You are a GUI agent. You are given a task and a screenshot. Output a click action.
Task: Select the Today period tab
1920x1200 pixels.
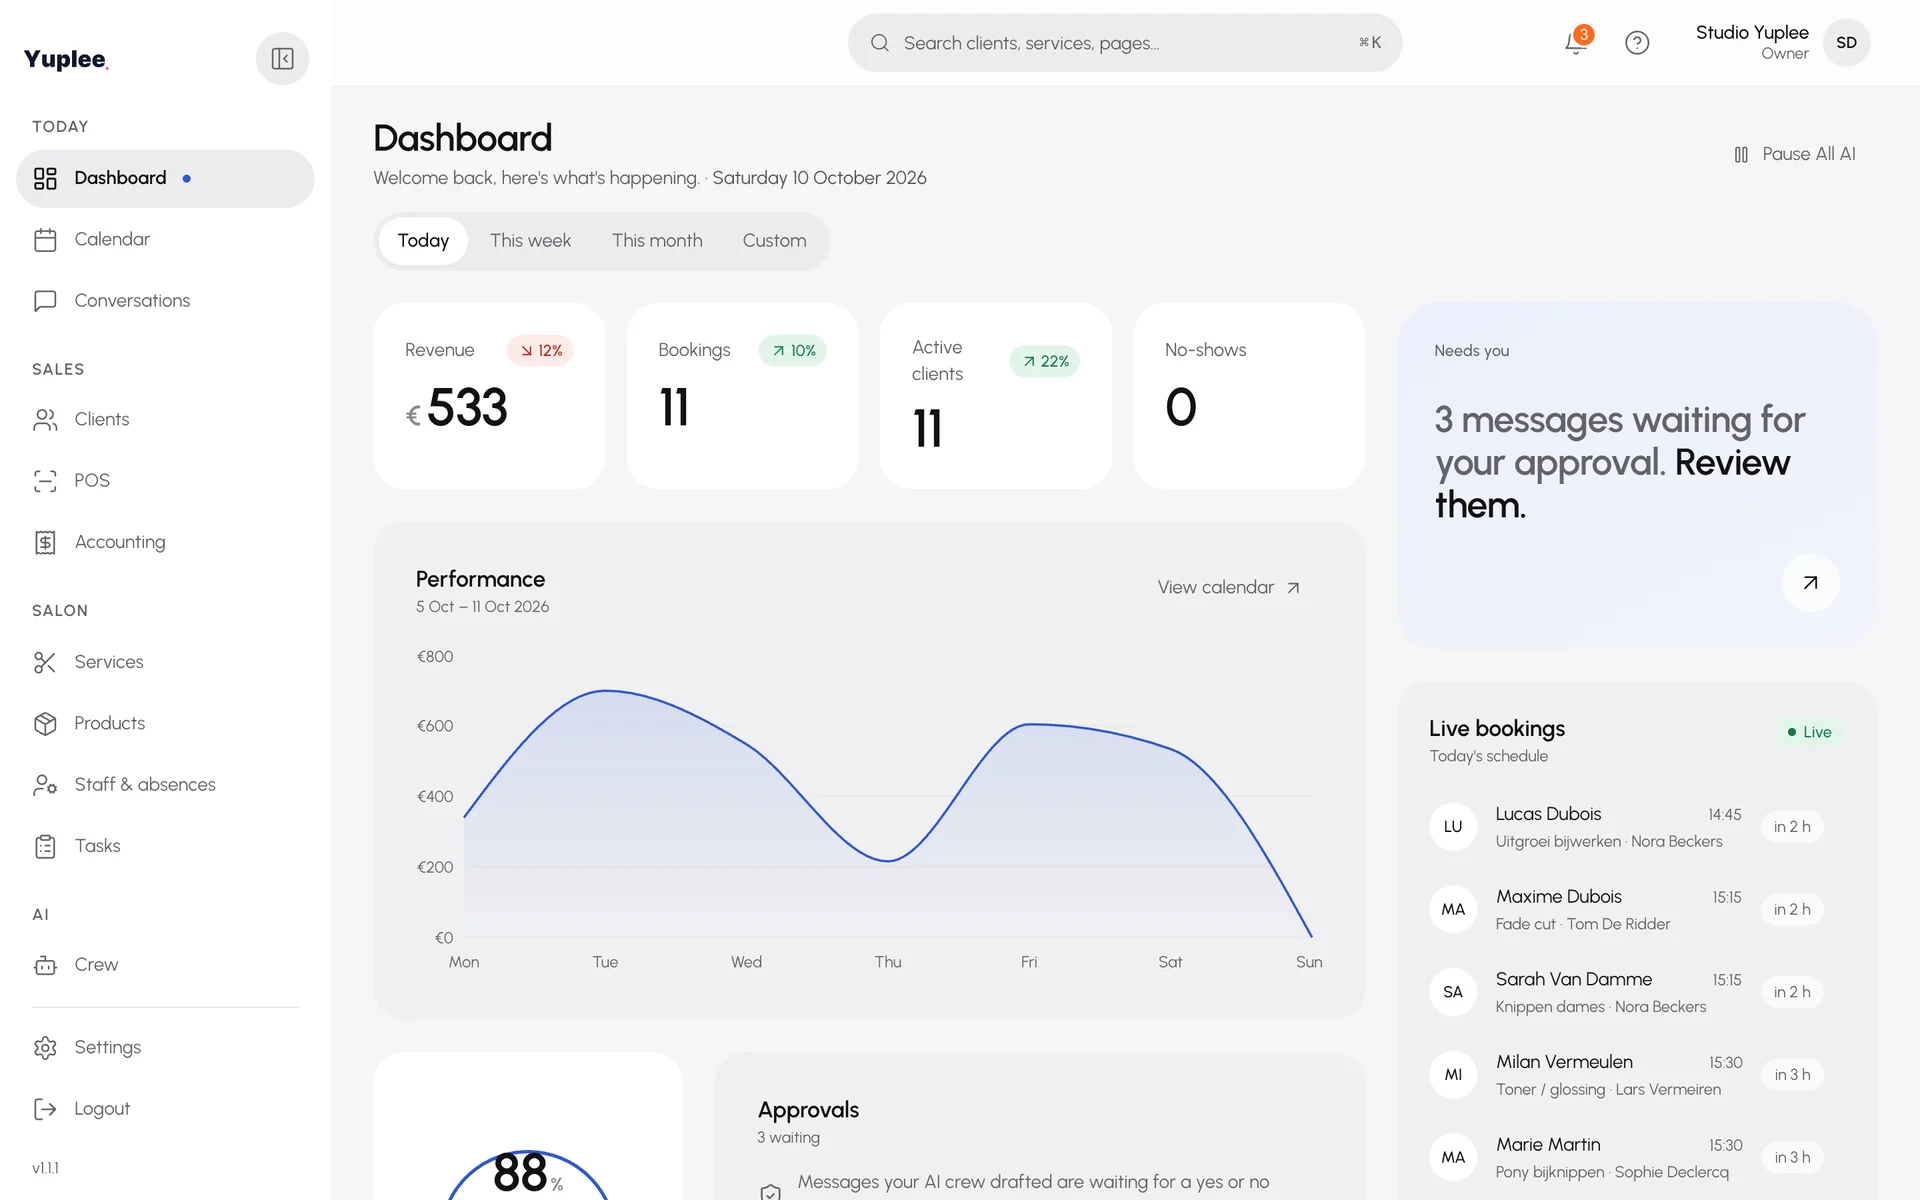423,241
